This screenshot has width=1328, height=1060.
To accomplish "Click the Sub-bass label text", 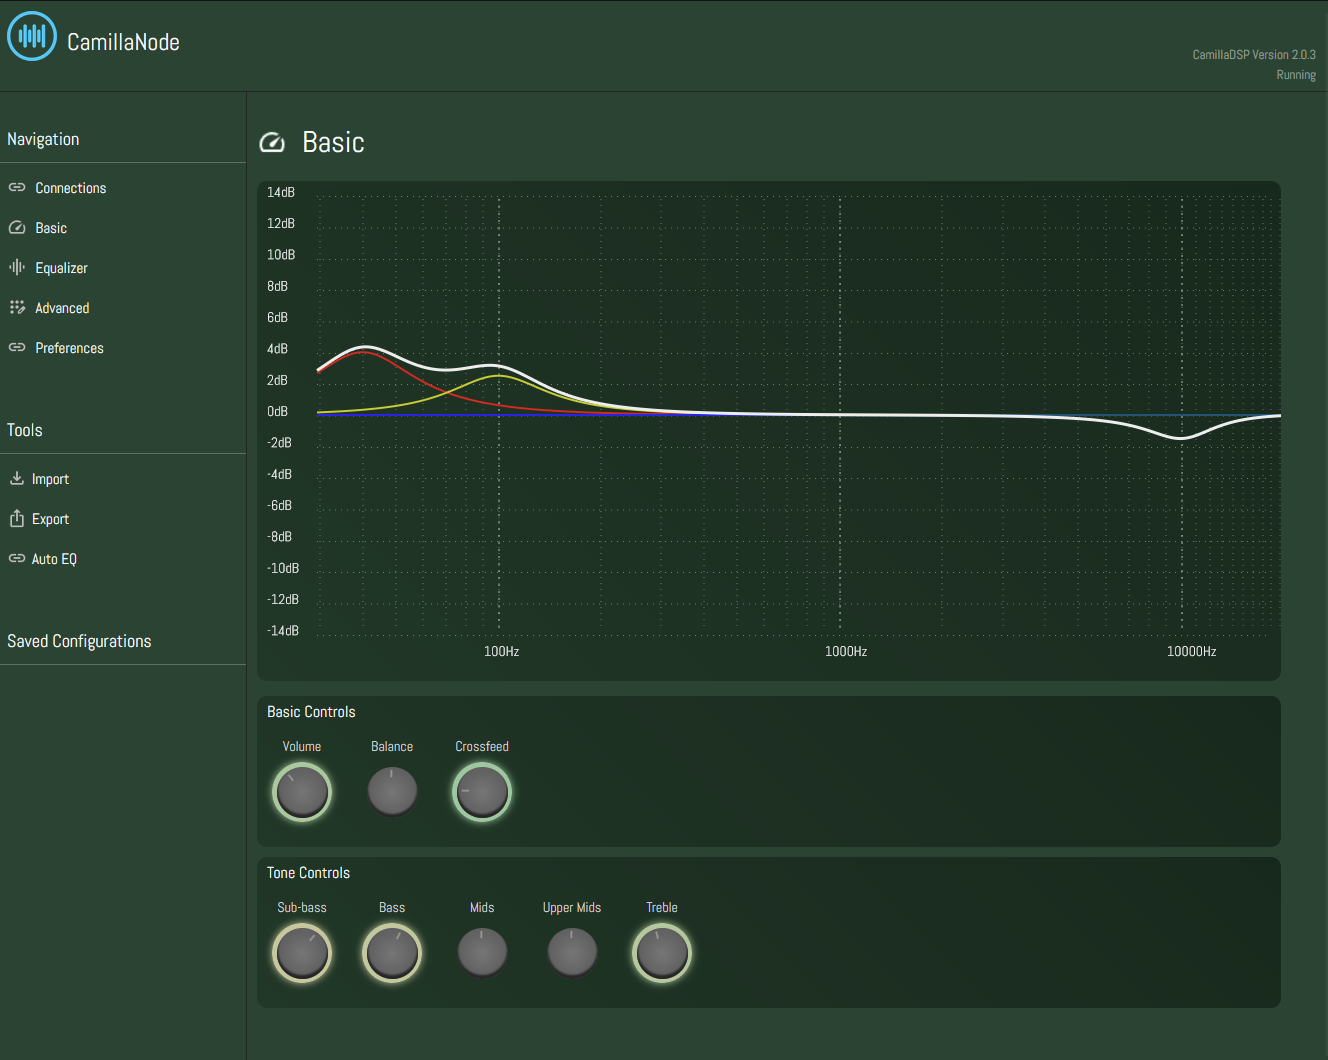I will coord(302,908).
